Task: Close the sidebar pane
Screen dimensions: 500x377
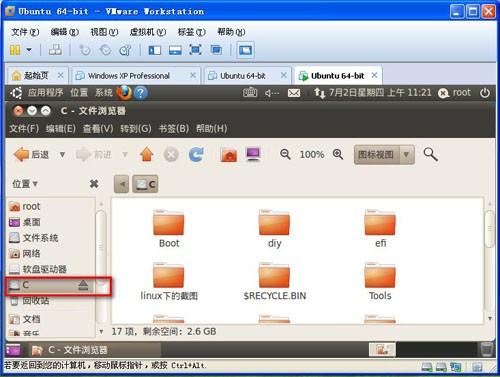Action: pyautogui.click(x=94, y=184)
